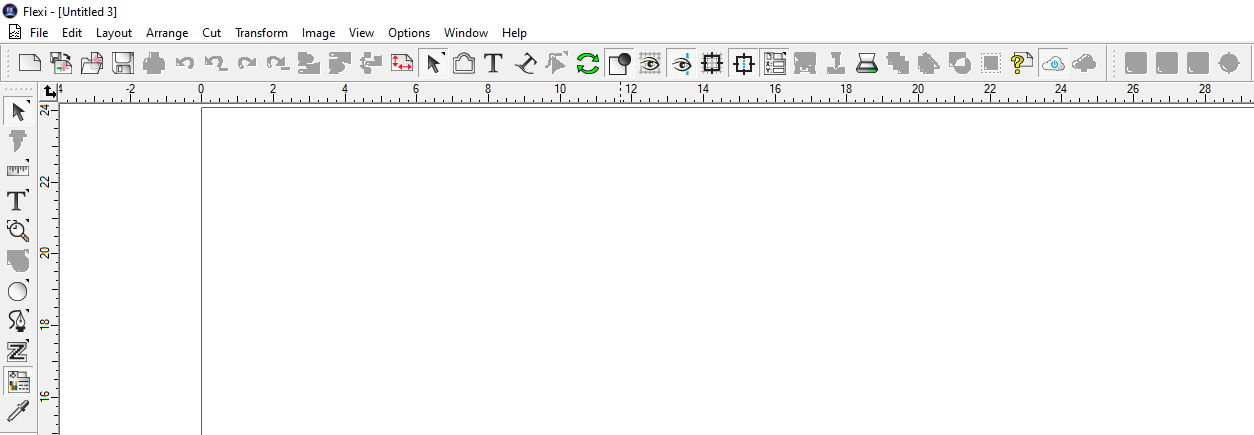
Task: Choose the Pen path tool in sidebar
Action: point(18,321)
